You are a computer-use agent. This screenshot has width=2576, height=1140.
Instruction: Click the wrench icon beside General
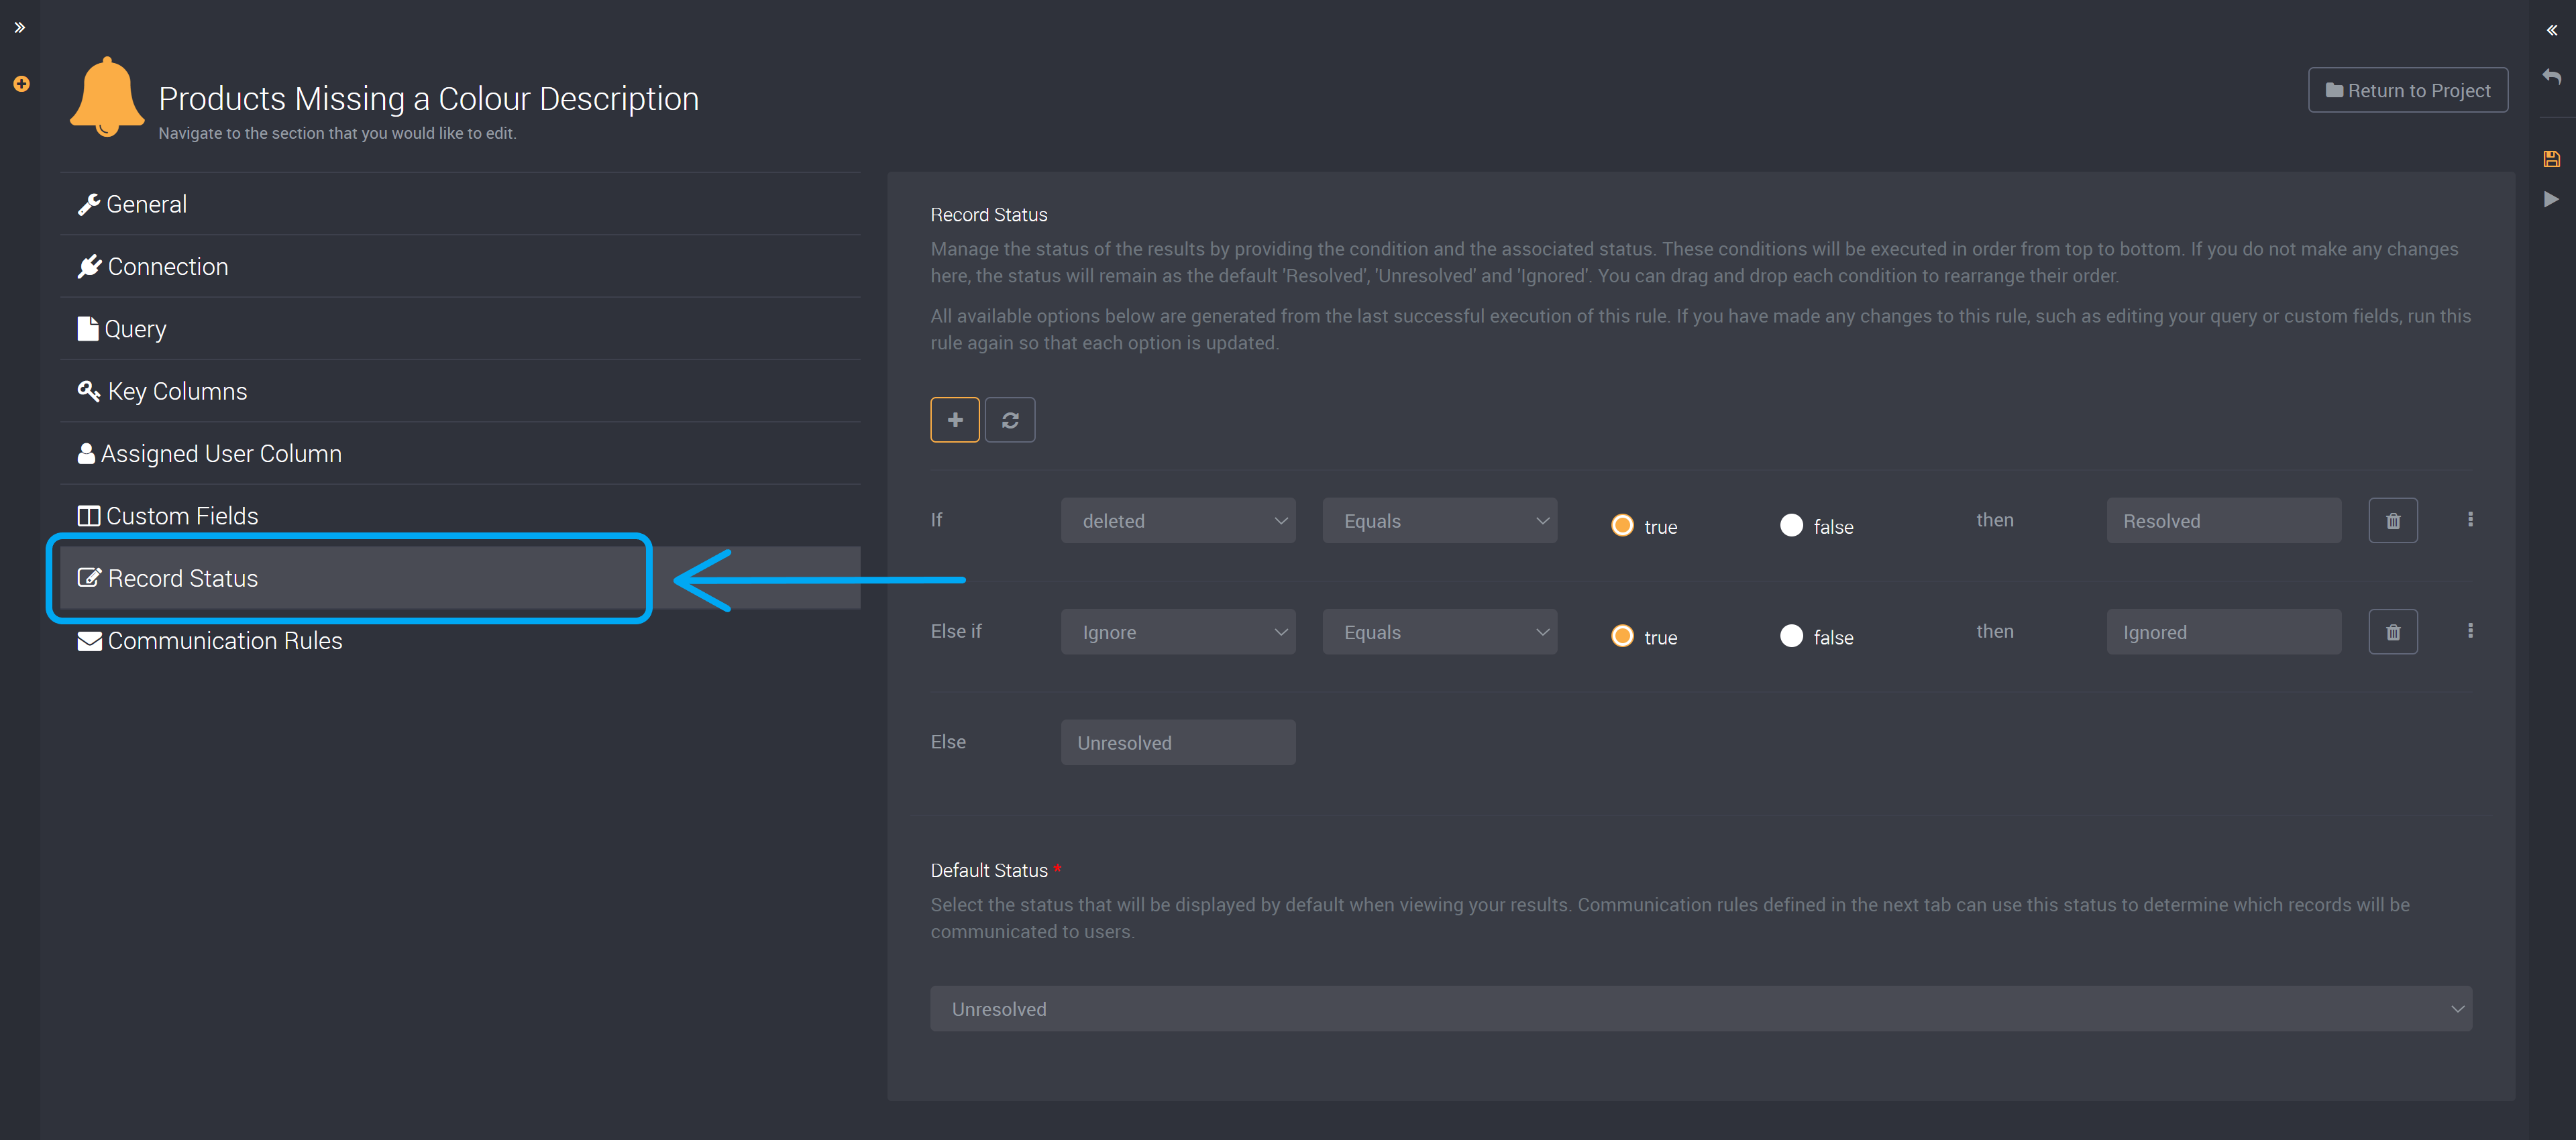(x=89, y=205)
